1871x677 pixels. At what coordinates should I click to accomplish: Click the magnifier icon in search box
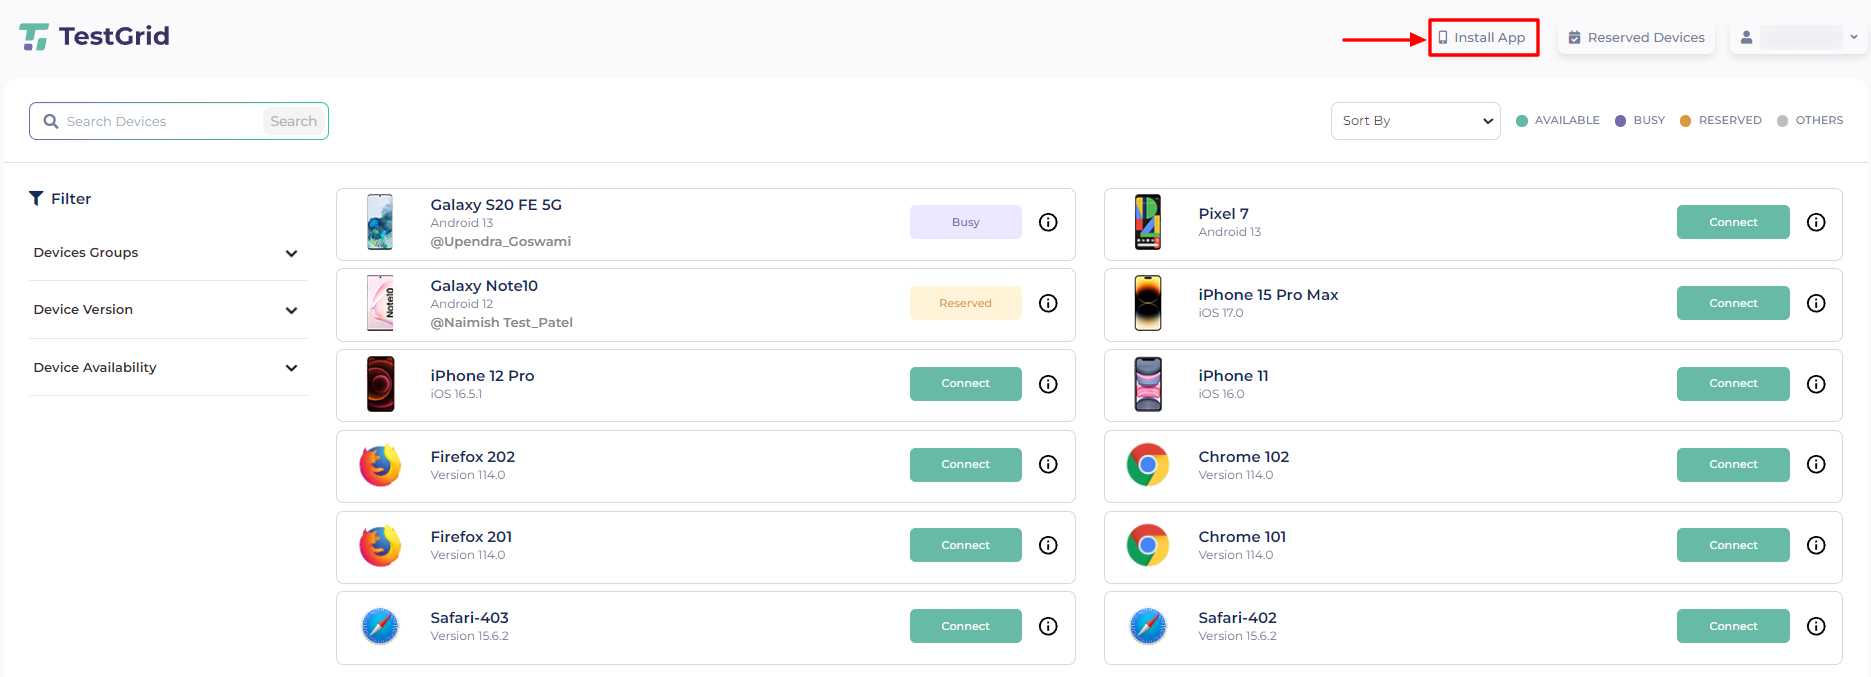click(51, 121)
